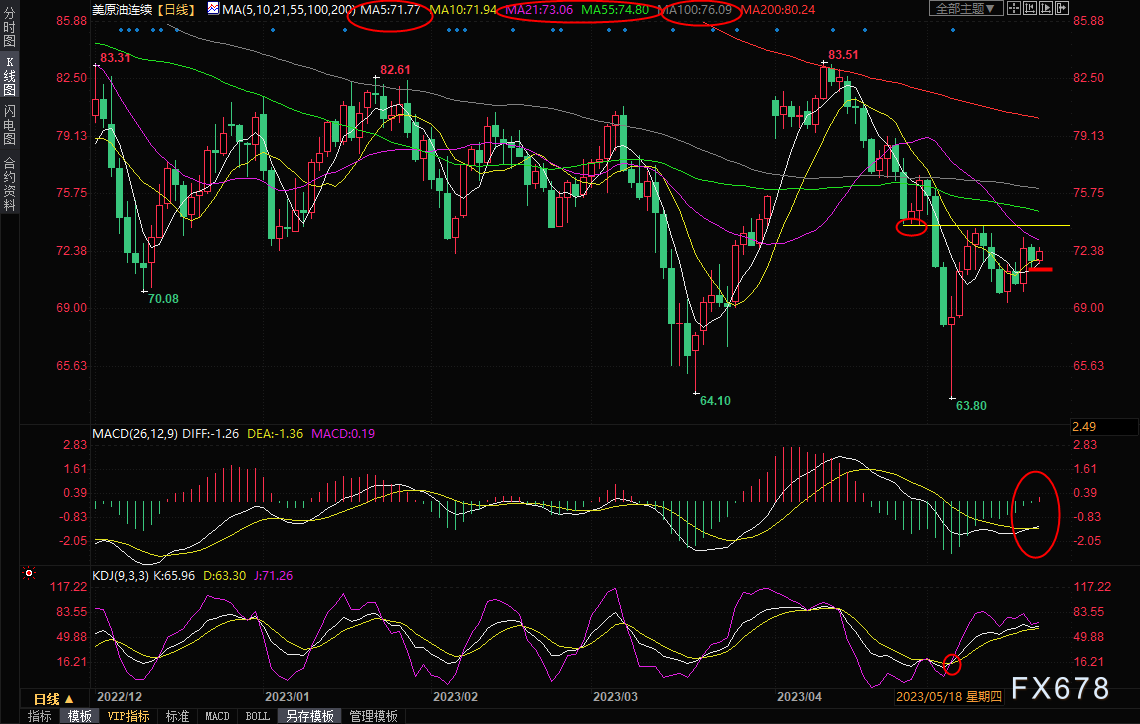This screenshot has width=1140, height=724.
Task: Open 管理模板 template manager
Action: click(x=374, y=716)
